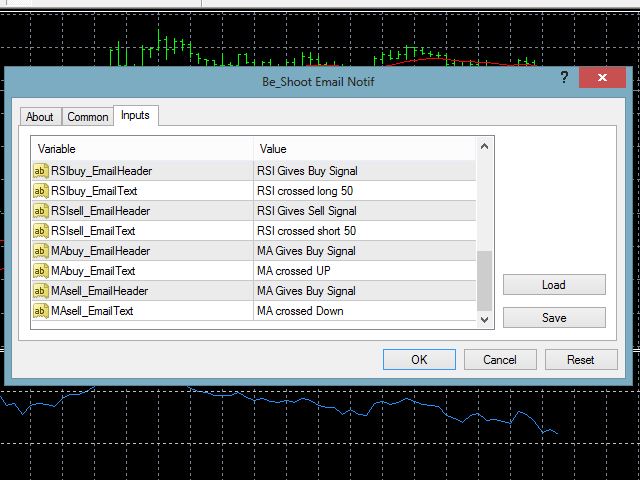The image size is (640, 480).
Task: Select the MAsell_EmailHeader variable name
Action: tap(100, 291)
